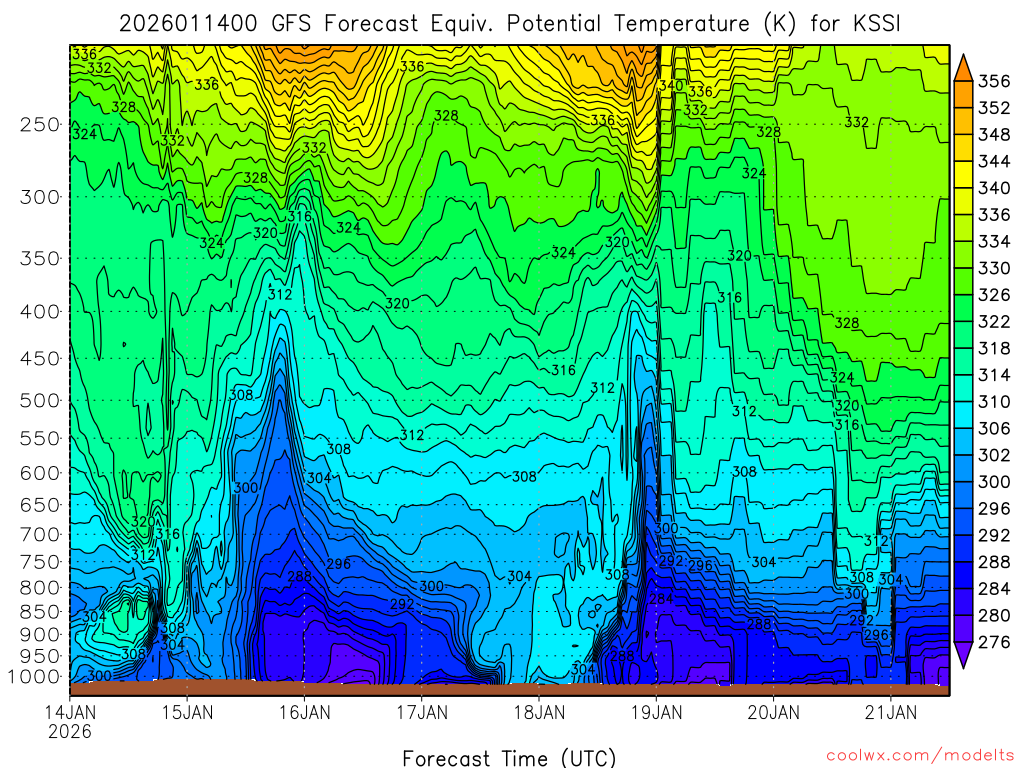1024x768 pixels.
Task: Select the 300 pressure-axis label
Action: [x=40, y=197]
